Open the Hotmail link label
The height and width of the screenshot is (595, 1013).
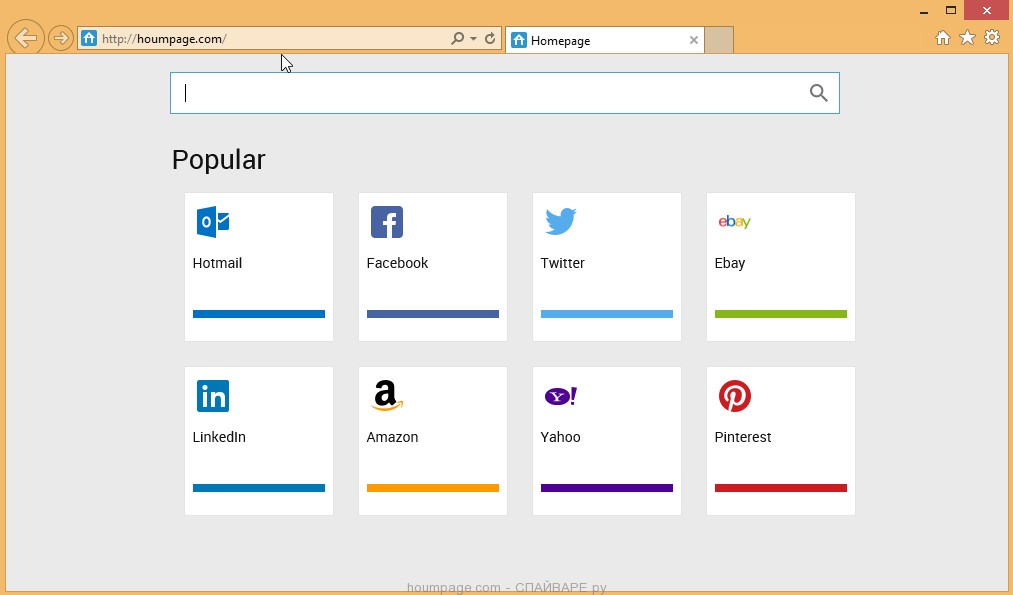(x=217, y=263)
